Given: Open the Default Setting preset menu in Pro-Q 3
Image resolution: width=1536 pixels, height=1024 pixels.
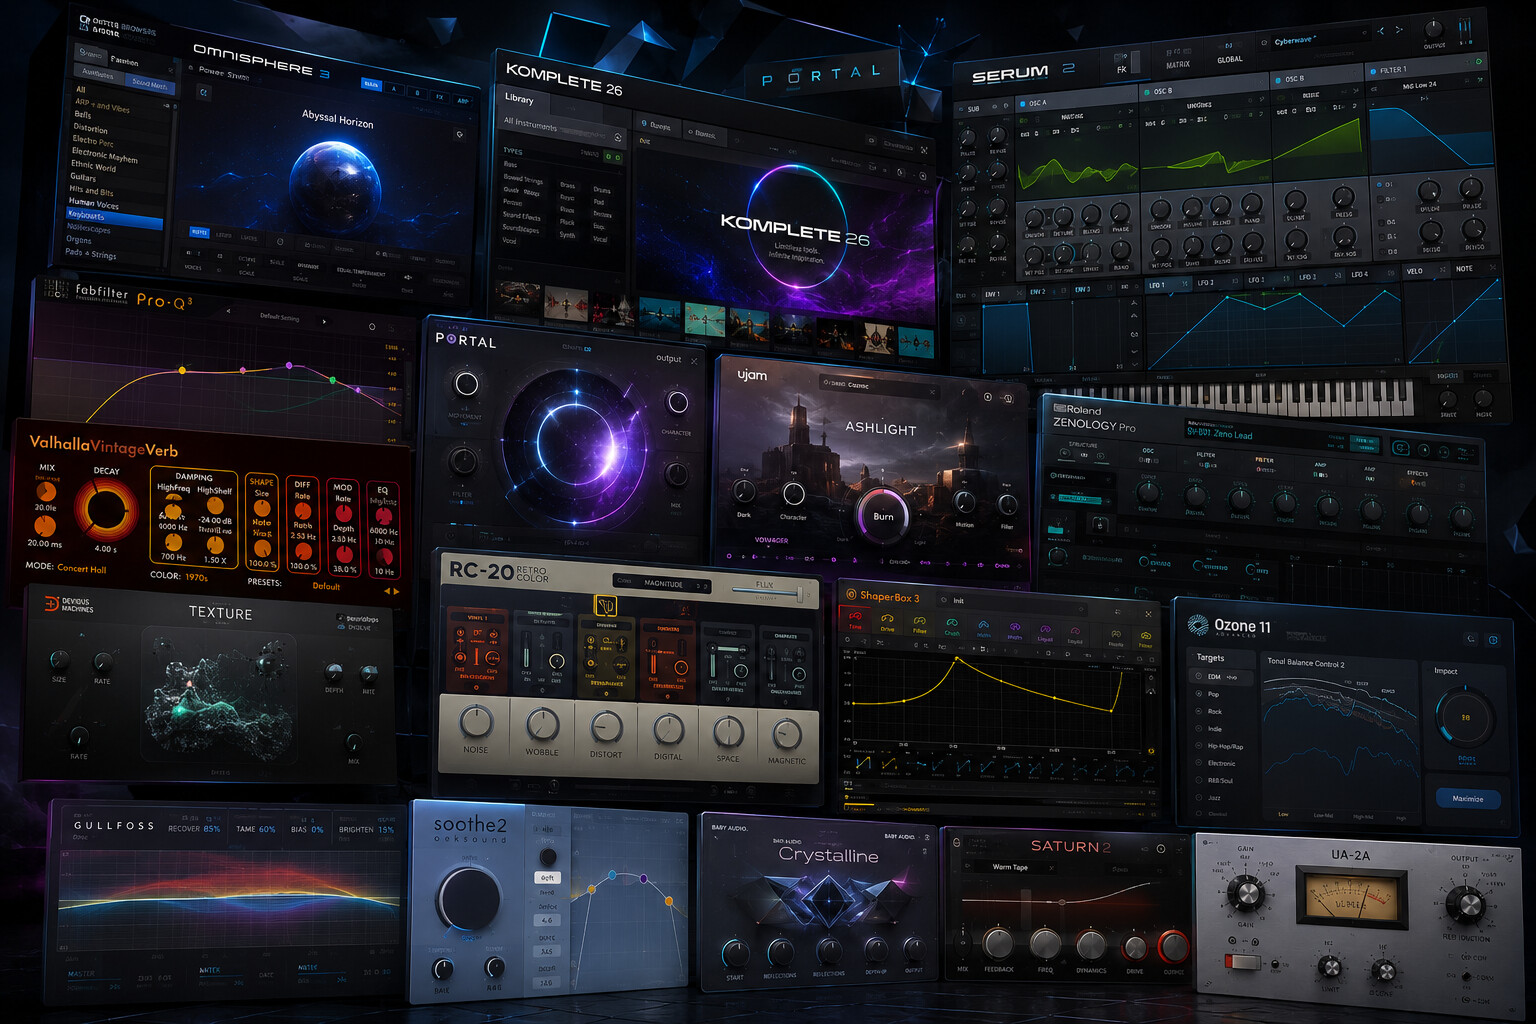Looking at the screenshot, I should [x=279, y=317].
